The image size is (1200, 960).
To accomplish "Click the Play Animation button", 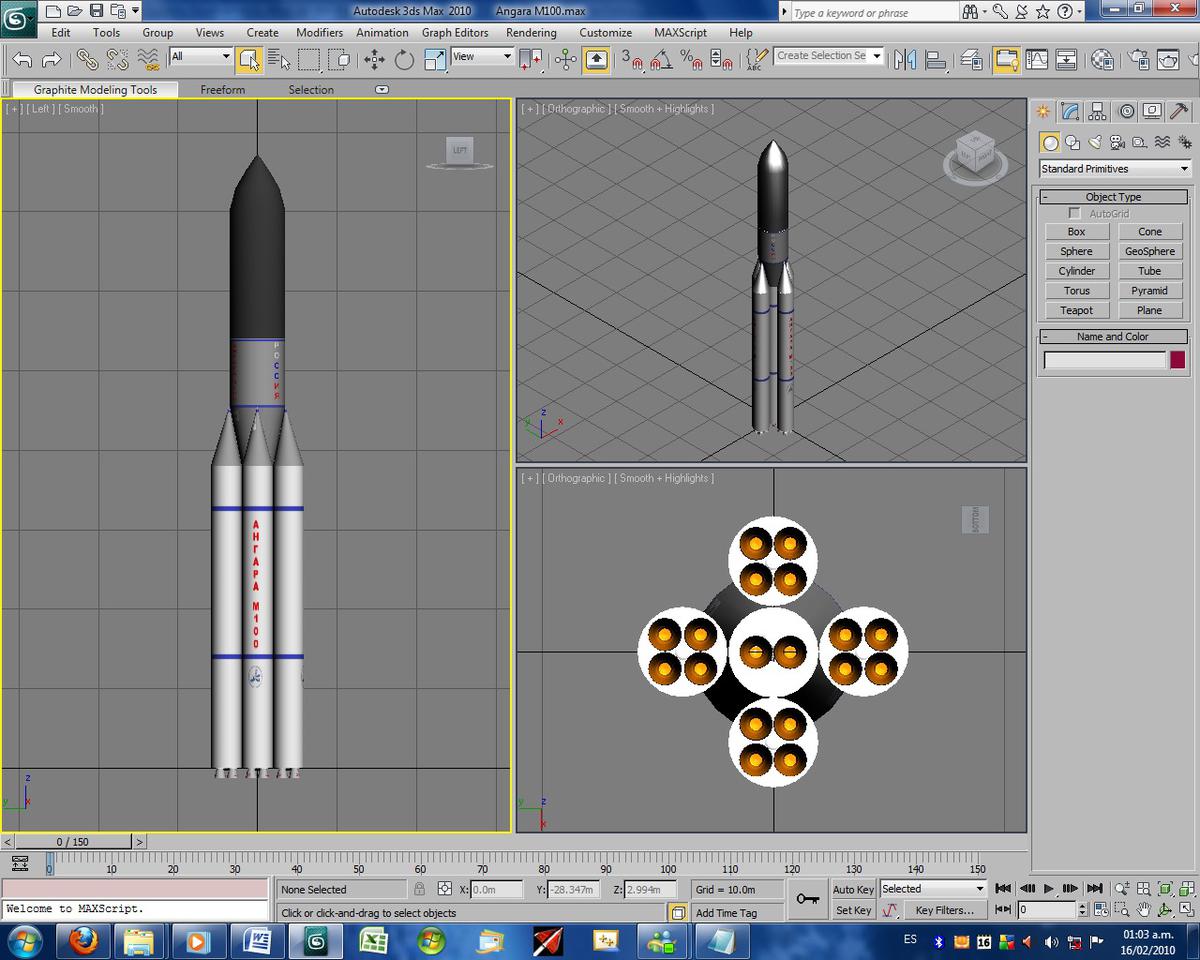I will pyautogui.click(x=1049, y=888).
